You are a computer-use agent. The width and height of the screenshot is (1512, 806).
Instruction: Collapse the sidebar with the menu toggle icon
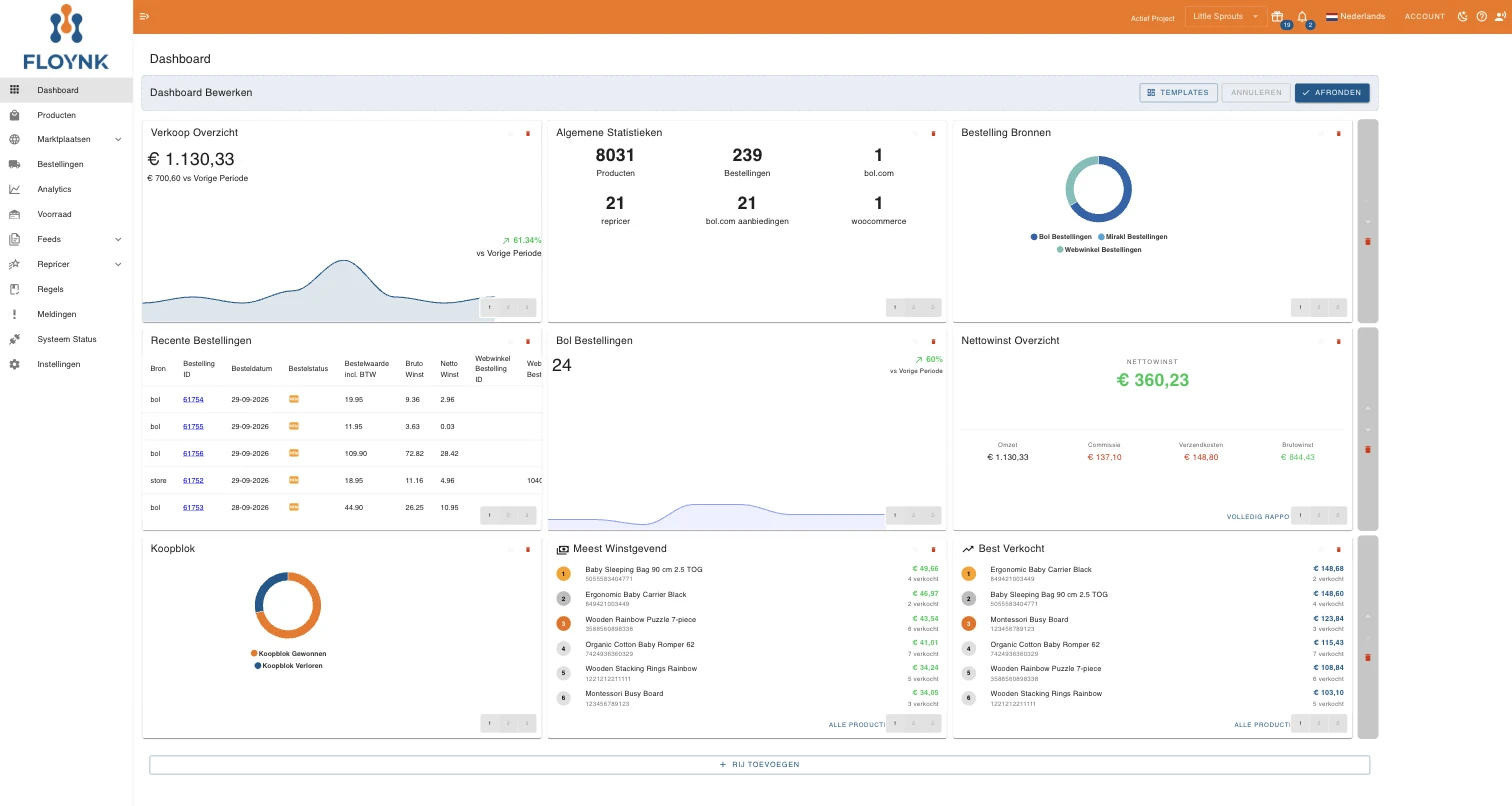tap(144, 16)
